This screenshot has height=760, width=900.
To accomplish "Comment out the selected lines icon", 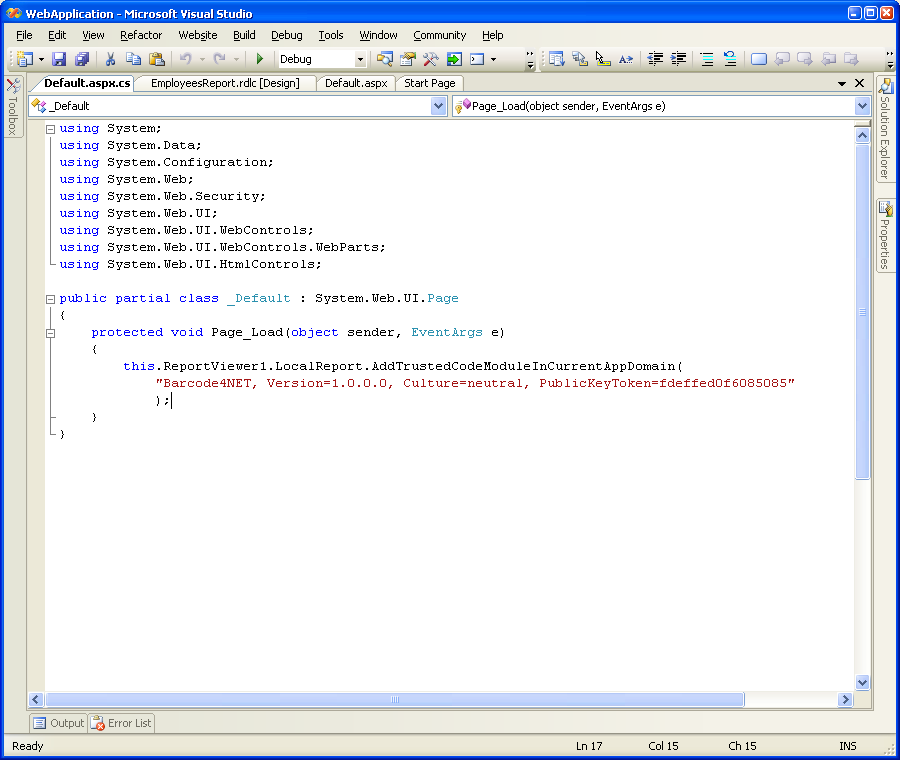I will click(x=707, y=60).
